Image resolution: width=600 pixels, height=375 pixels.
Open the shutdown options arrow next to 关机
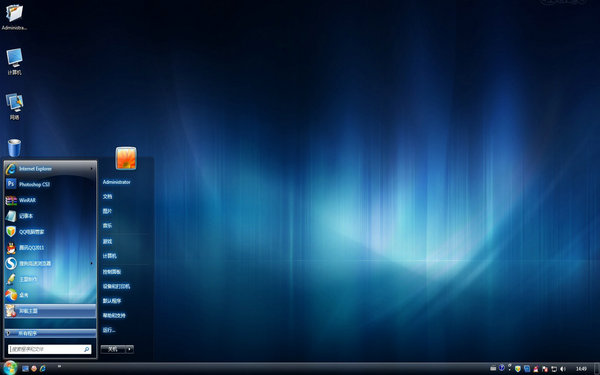tap(130, 349)
